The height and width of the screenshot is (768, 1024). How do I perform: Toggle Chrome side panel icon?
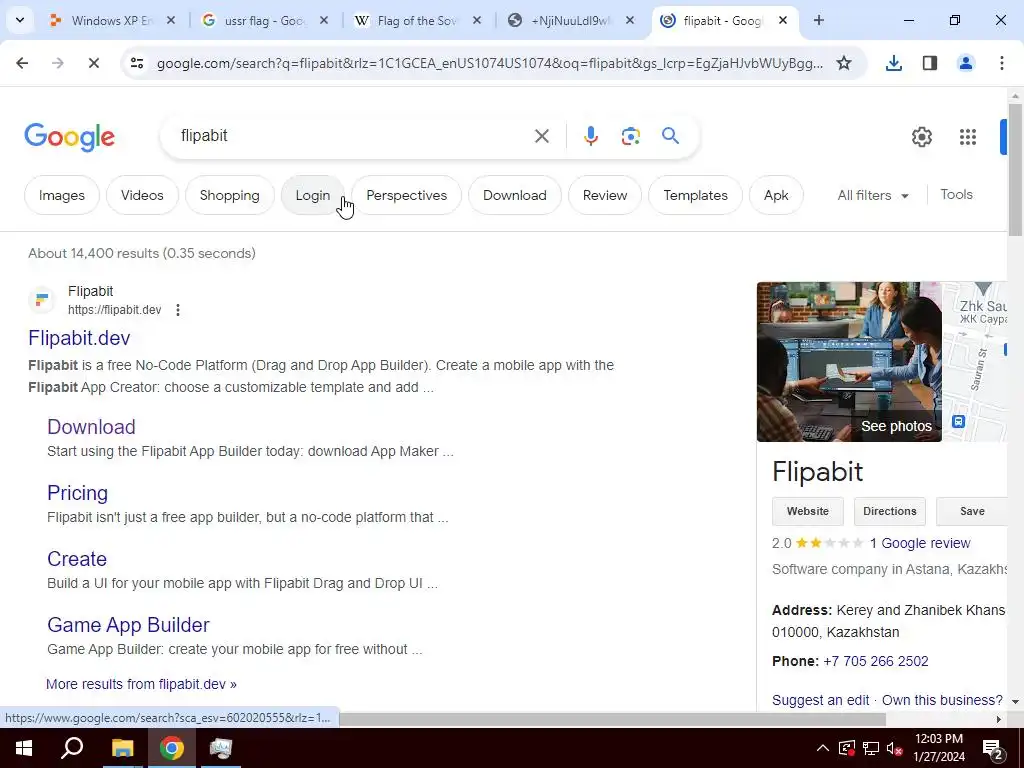pos(930,63)
